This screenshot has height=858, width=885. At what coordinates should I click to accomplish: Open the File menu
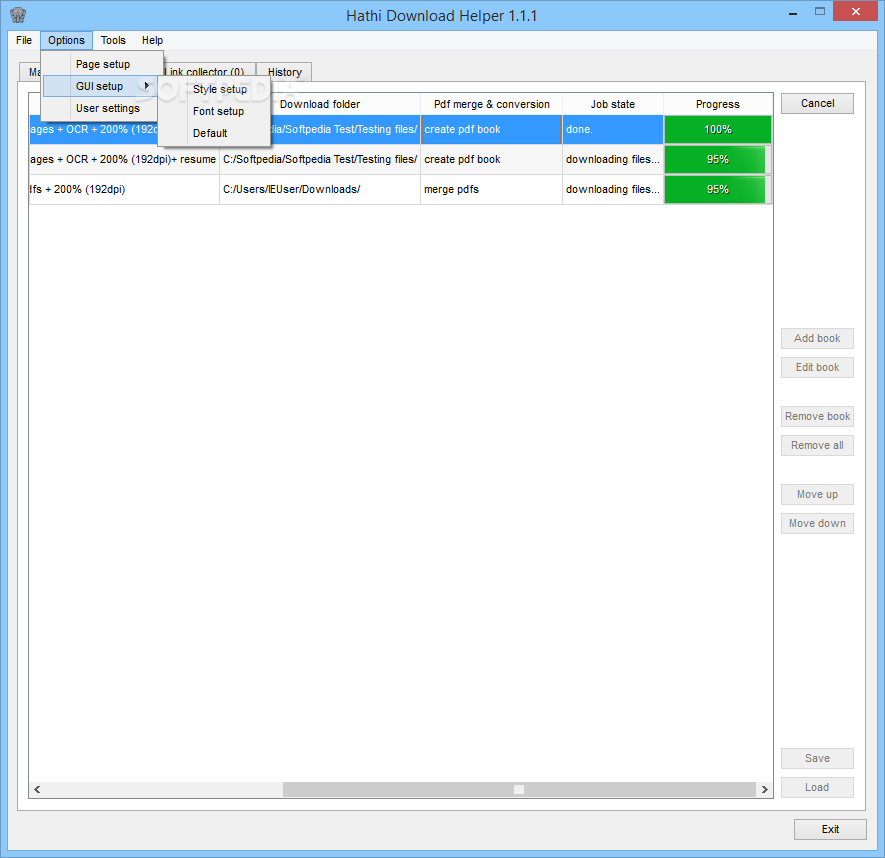pos(24,40)
